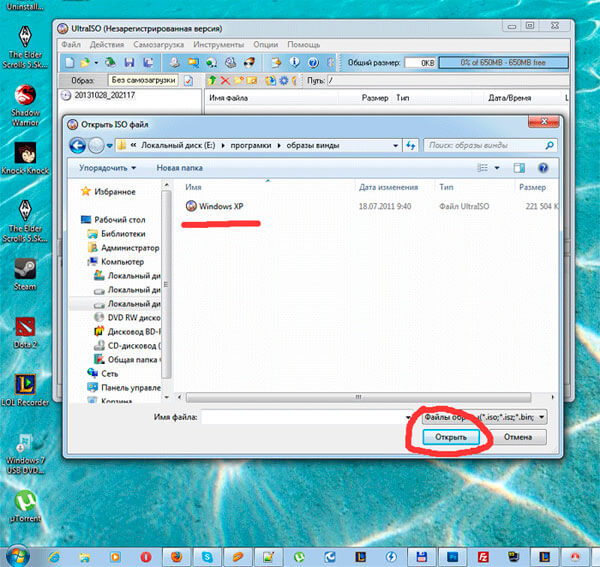Open the Файл menu
The width and height of the screenshot is (600, 567).
coord(71,45)
